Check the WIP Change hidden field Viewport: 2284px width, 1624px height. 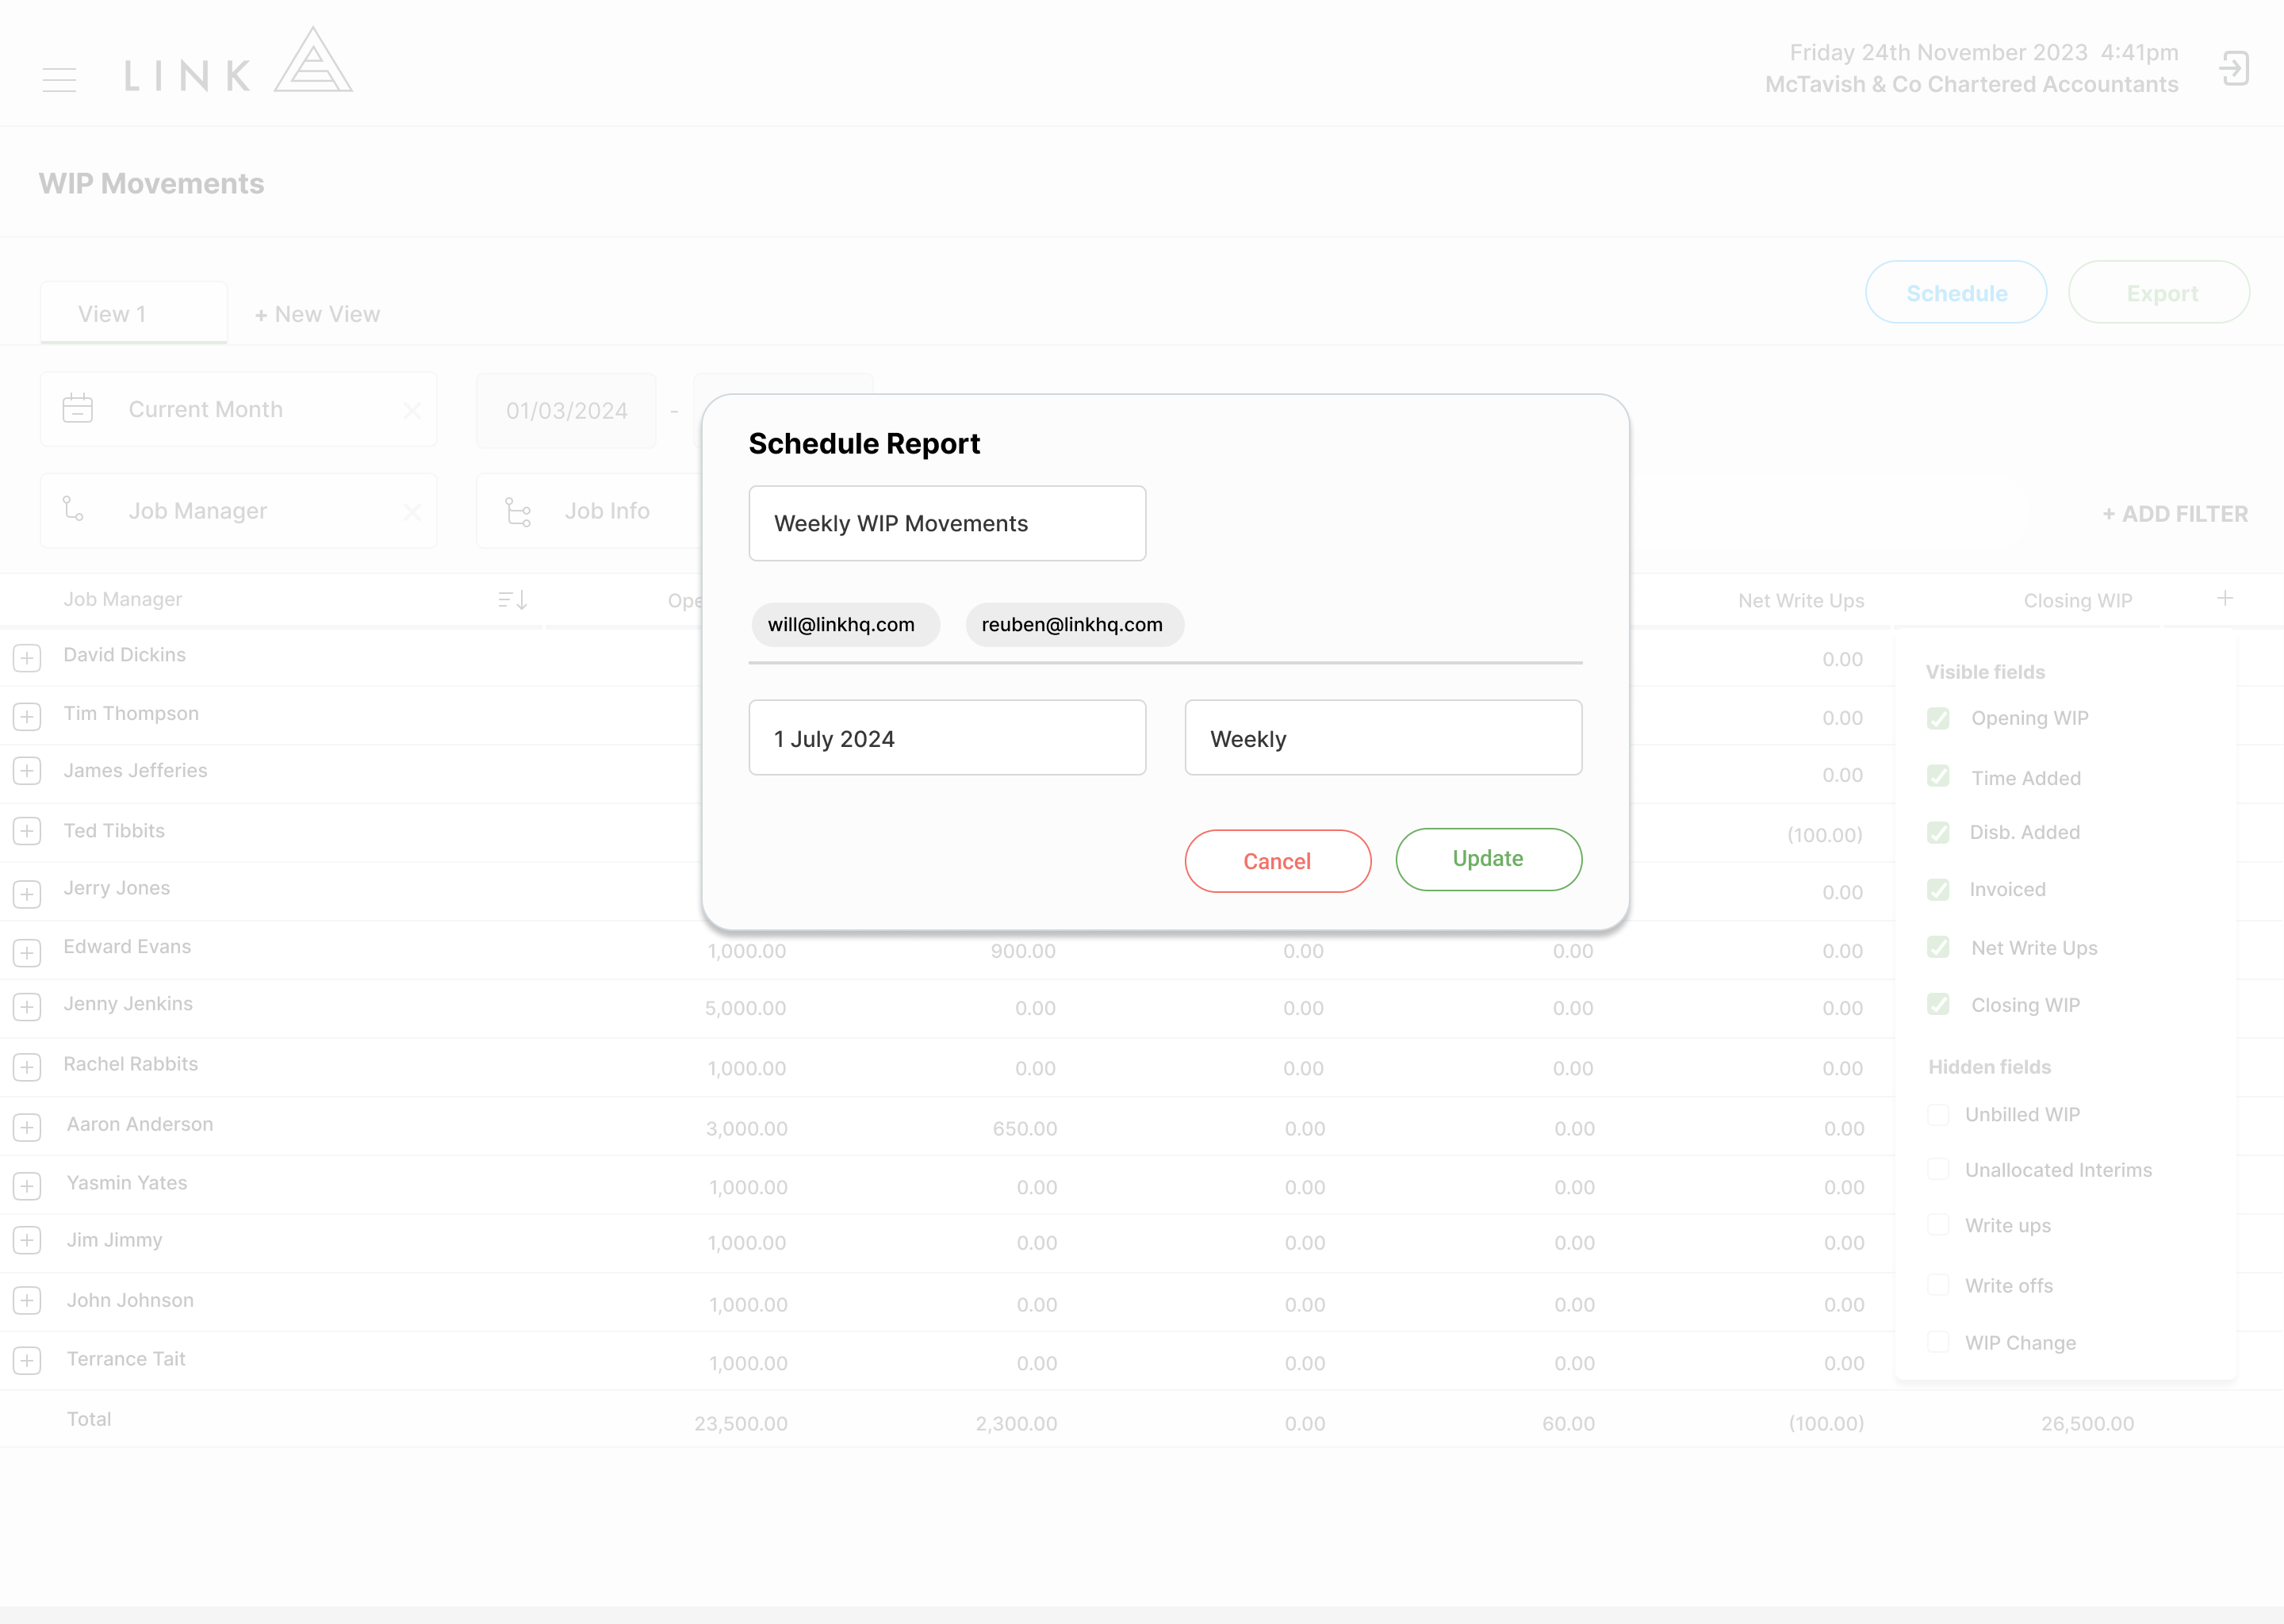coord(1938,1341)
